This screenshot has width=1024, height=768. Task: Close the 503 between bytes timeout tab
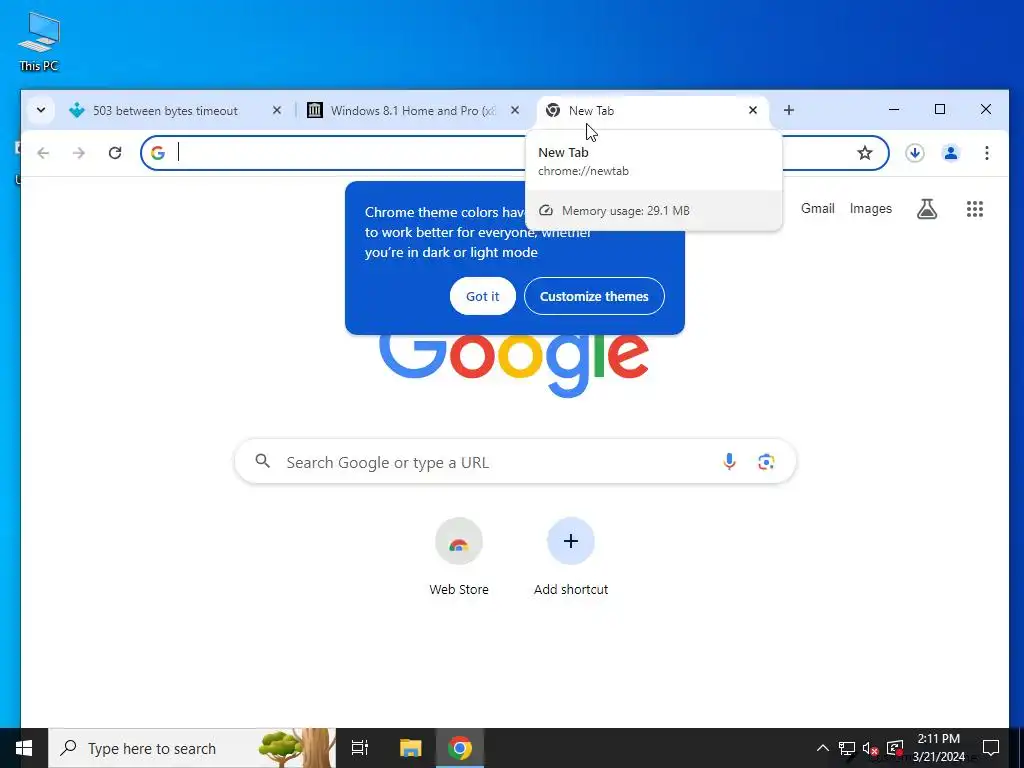coord(277,110)
